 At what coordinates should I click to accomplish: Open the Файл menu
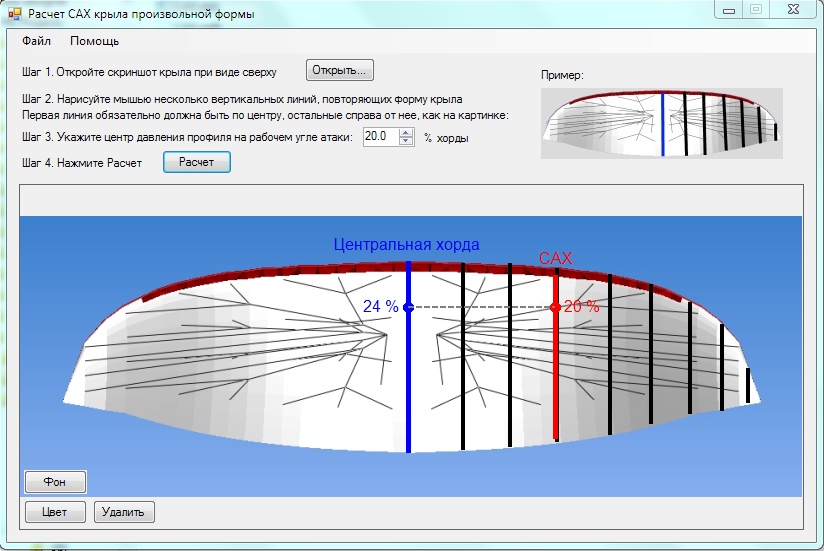[37, 41]
